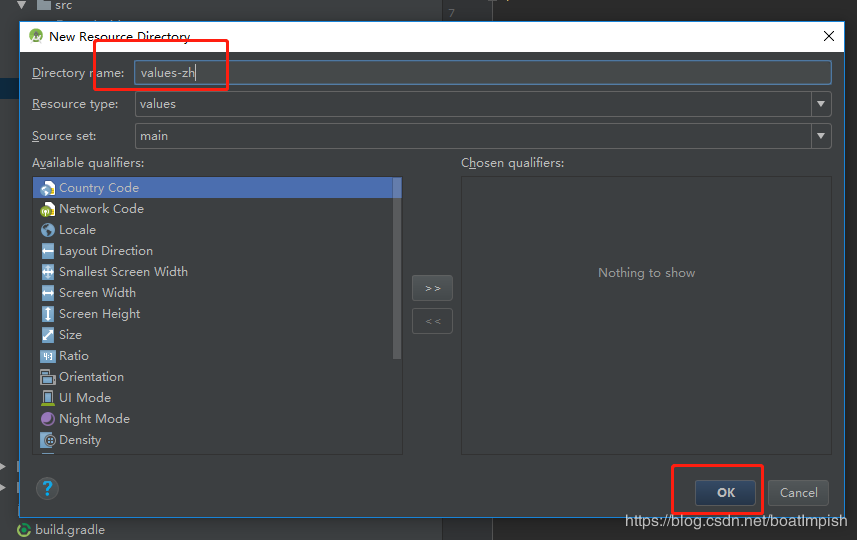Screen dimensions: 857x540
Task: Select Layout Direction qualifier
Action: tap(213, 251)
